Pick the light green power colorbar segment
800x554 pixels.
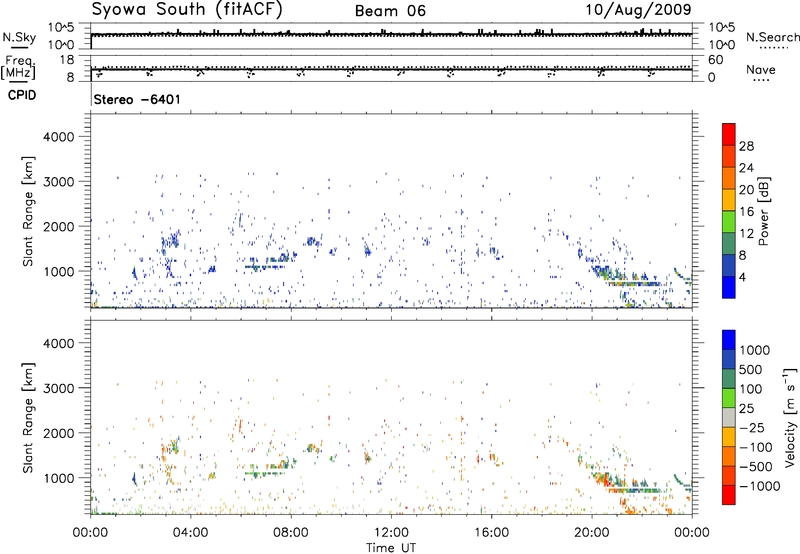[x=729, y=222]
